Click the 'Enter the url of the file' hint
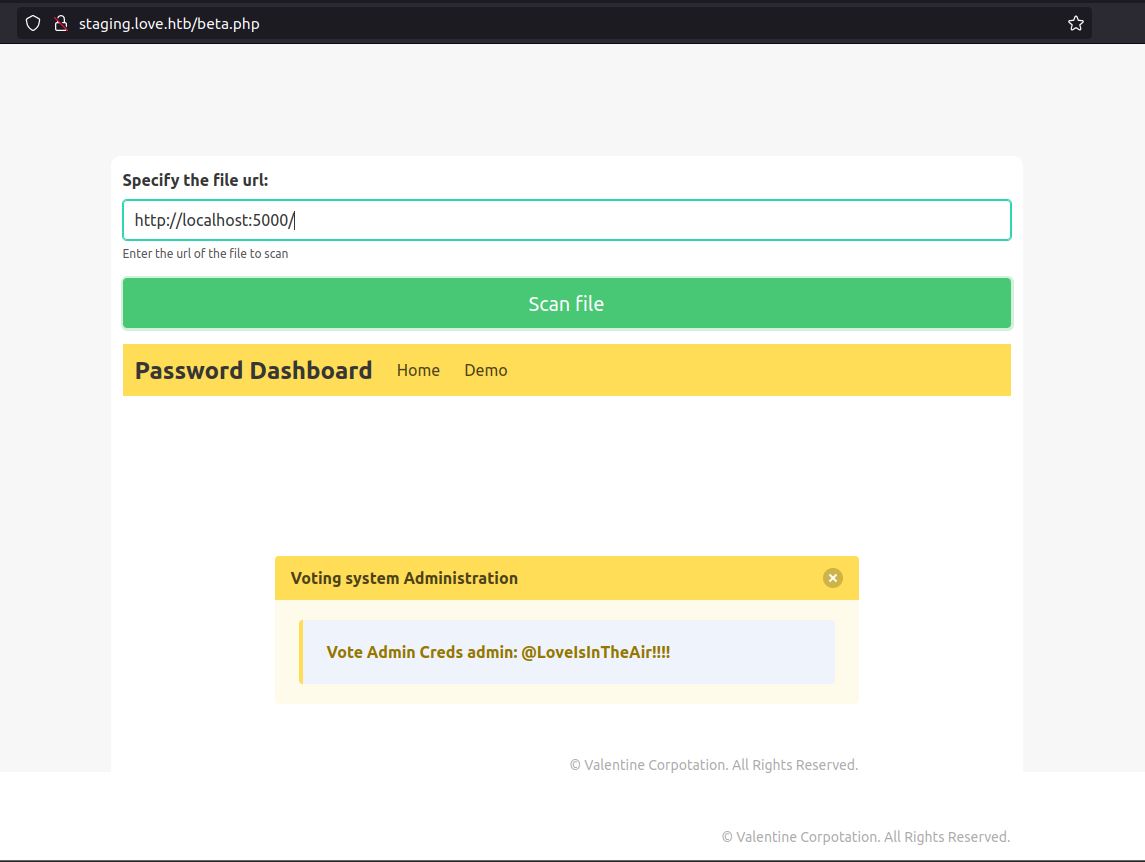This screenshot has height=862, width=1145. tap(205, 254)
